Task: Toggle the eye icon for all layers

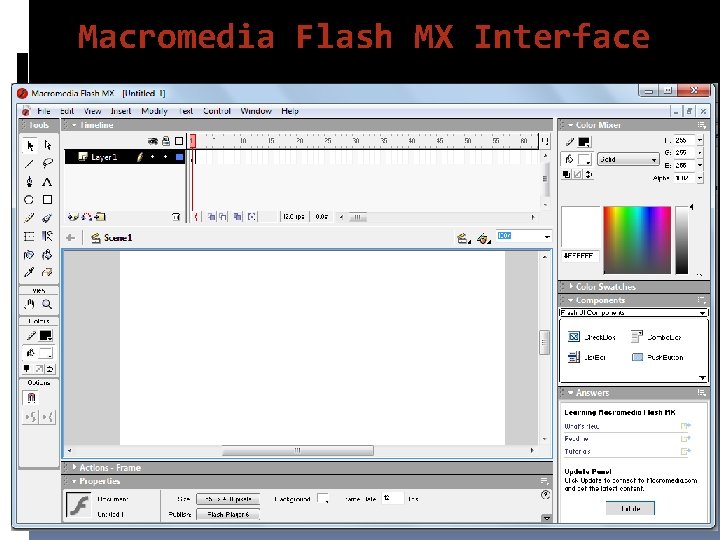Action: click(x=153, y=141)
